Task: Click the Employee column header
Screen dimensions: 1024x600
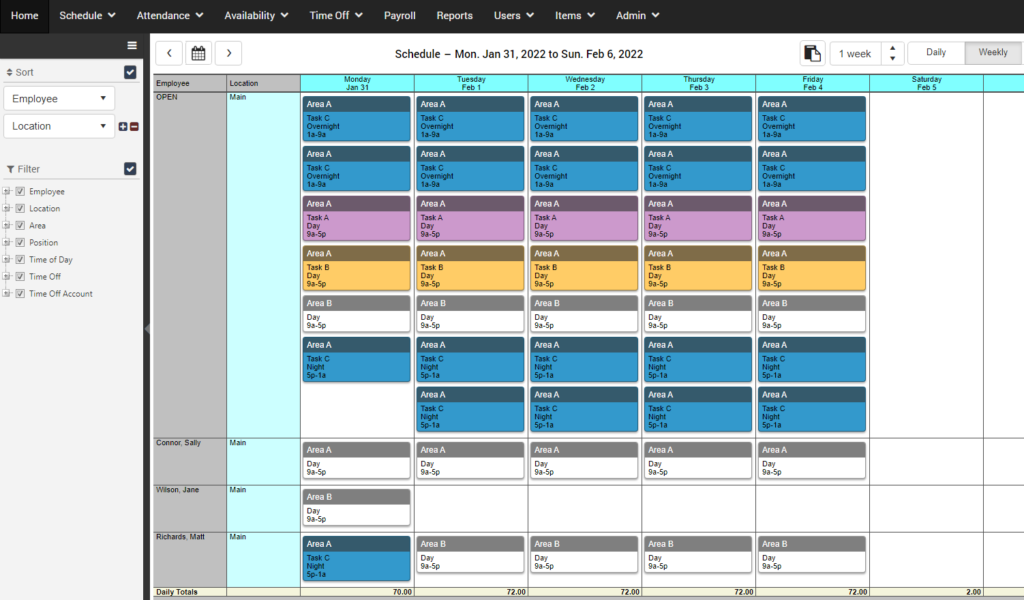Action: pyautogui.click(x=190, y=83)
